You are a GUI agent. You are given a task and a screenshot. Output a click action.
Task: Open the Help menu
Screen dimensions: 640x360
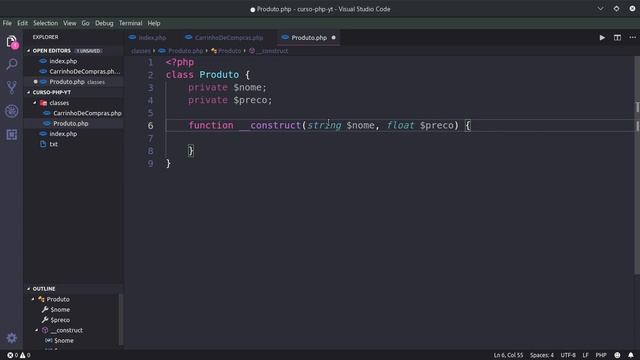154,23
